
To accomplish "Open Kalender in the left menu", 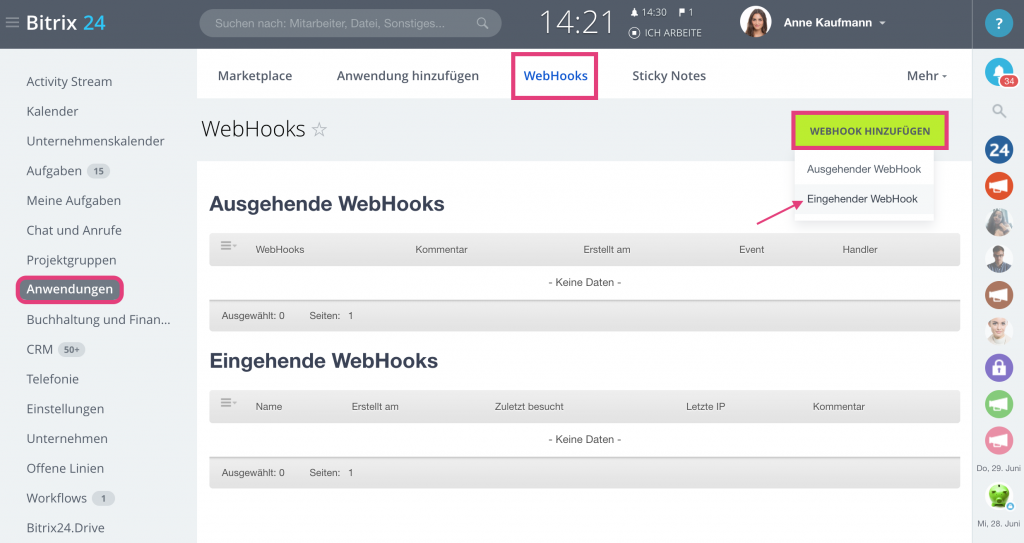I will pos(52,111).
